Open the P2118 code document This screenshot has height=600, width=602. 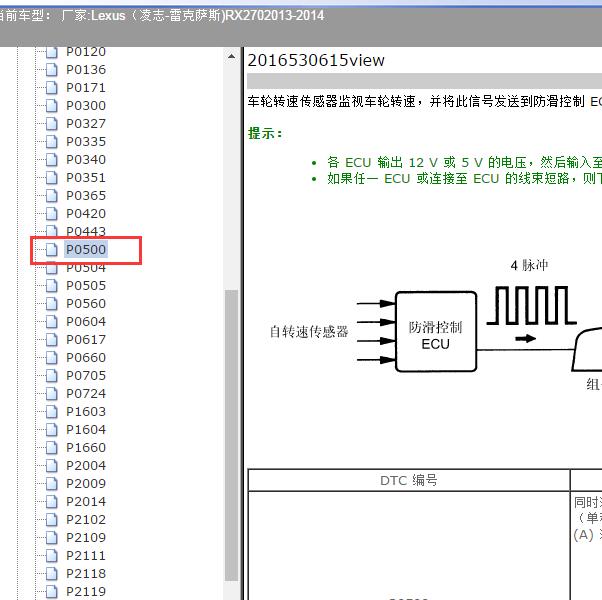tap(86, 574)
